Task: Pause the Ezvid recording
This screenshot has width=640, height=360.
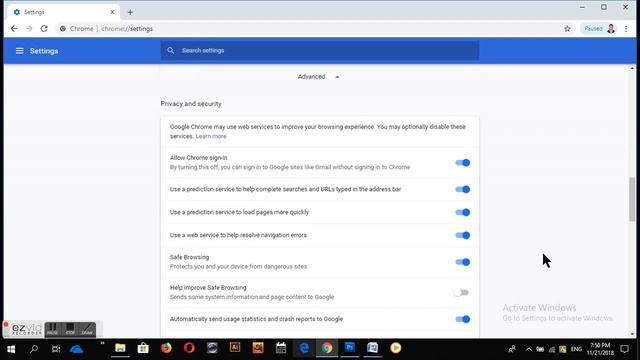Action: (x=52, y=329)
